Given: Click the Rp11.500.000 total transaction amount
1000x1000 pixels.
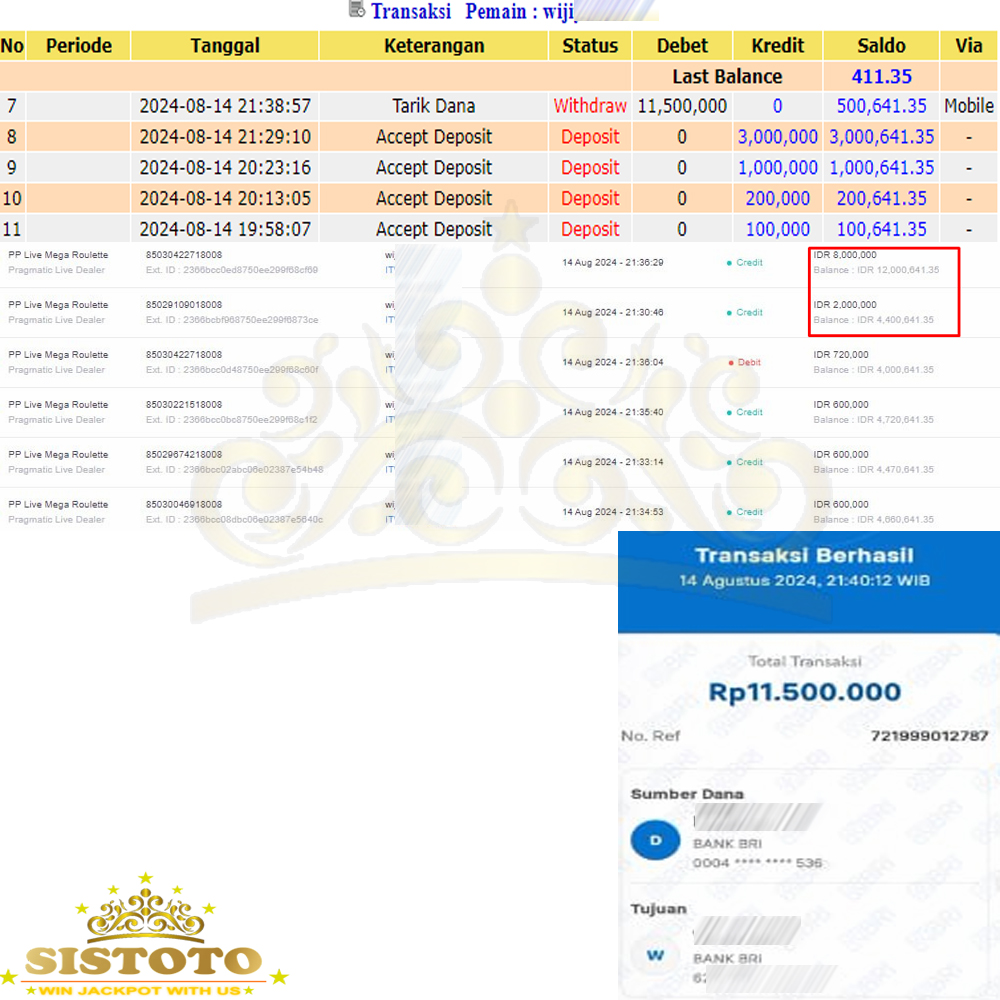Looking at the screenshot, I should (x=805, y=692).
